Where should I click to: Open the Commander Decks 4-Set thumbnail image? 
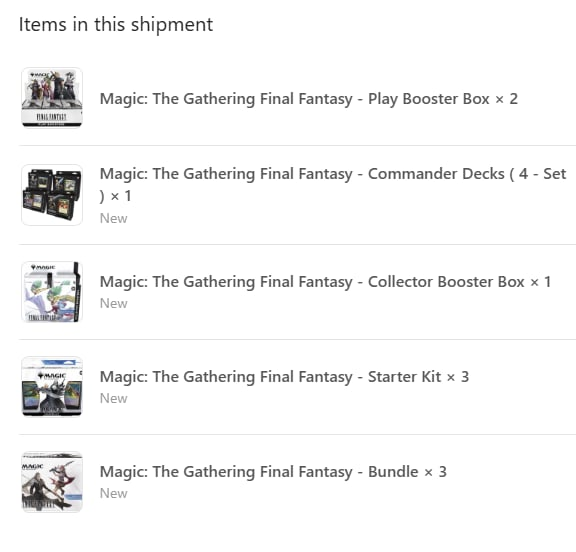tap(52, 195)
